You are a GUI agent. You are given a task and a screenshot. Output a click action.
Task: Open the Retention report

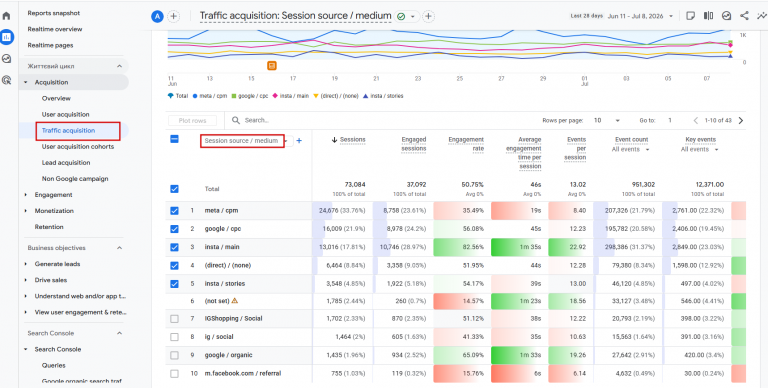pyautogui.click(x=49, y=227)
